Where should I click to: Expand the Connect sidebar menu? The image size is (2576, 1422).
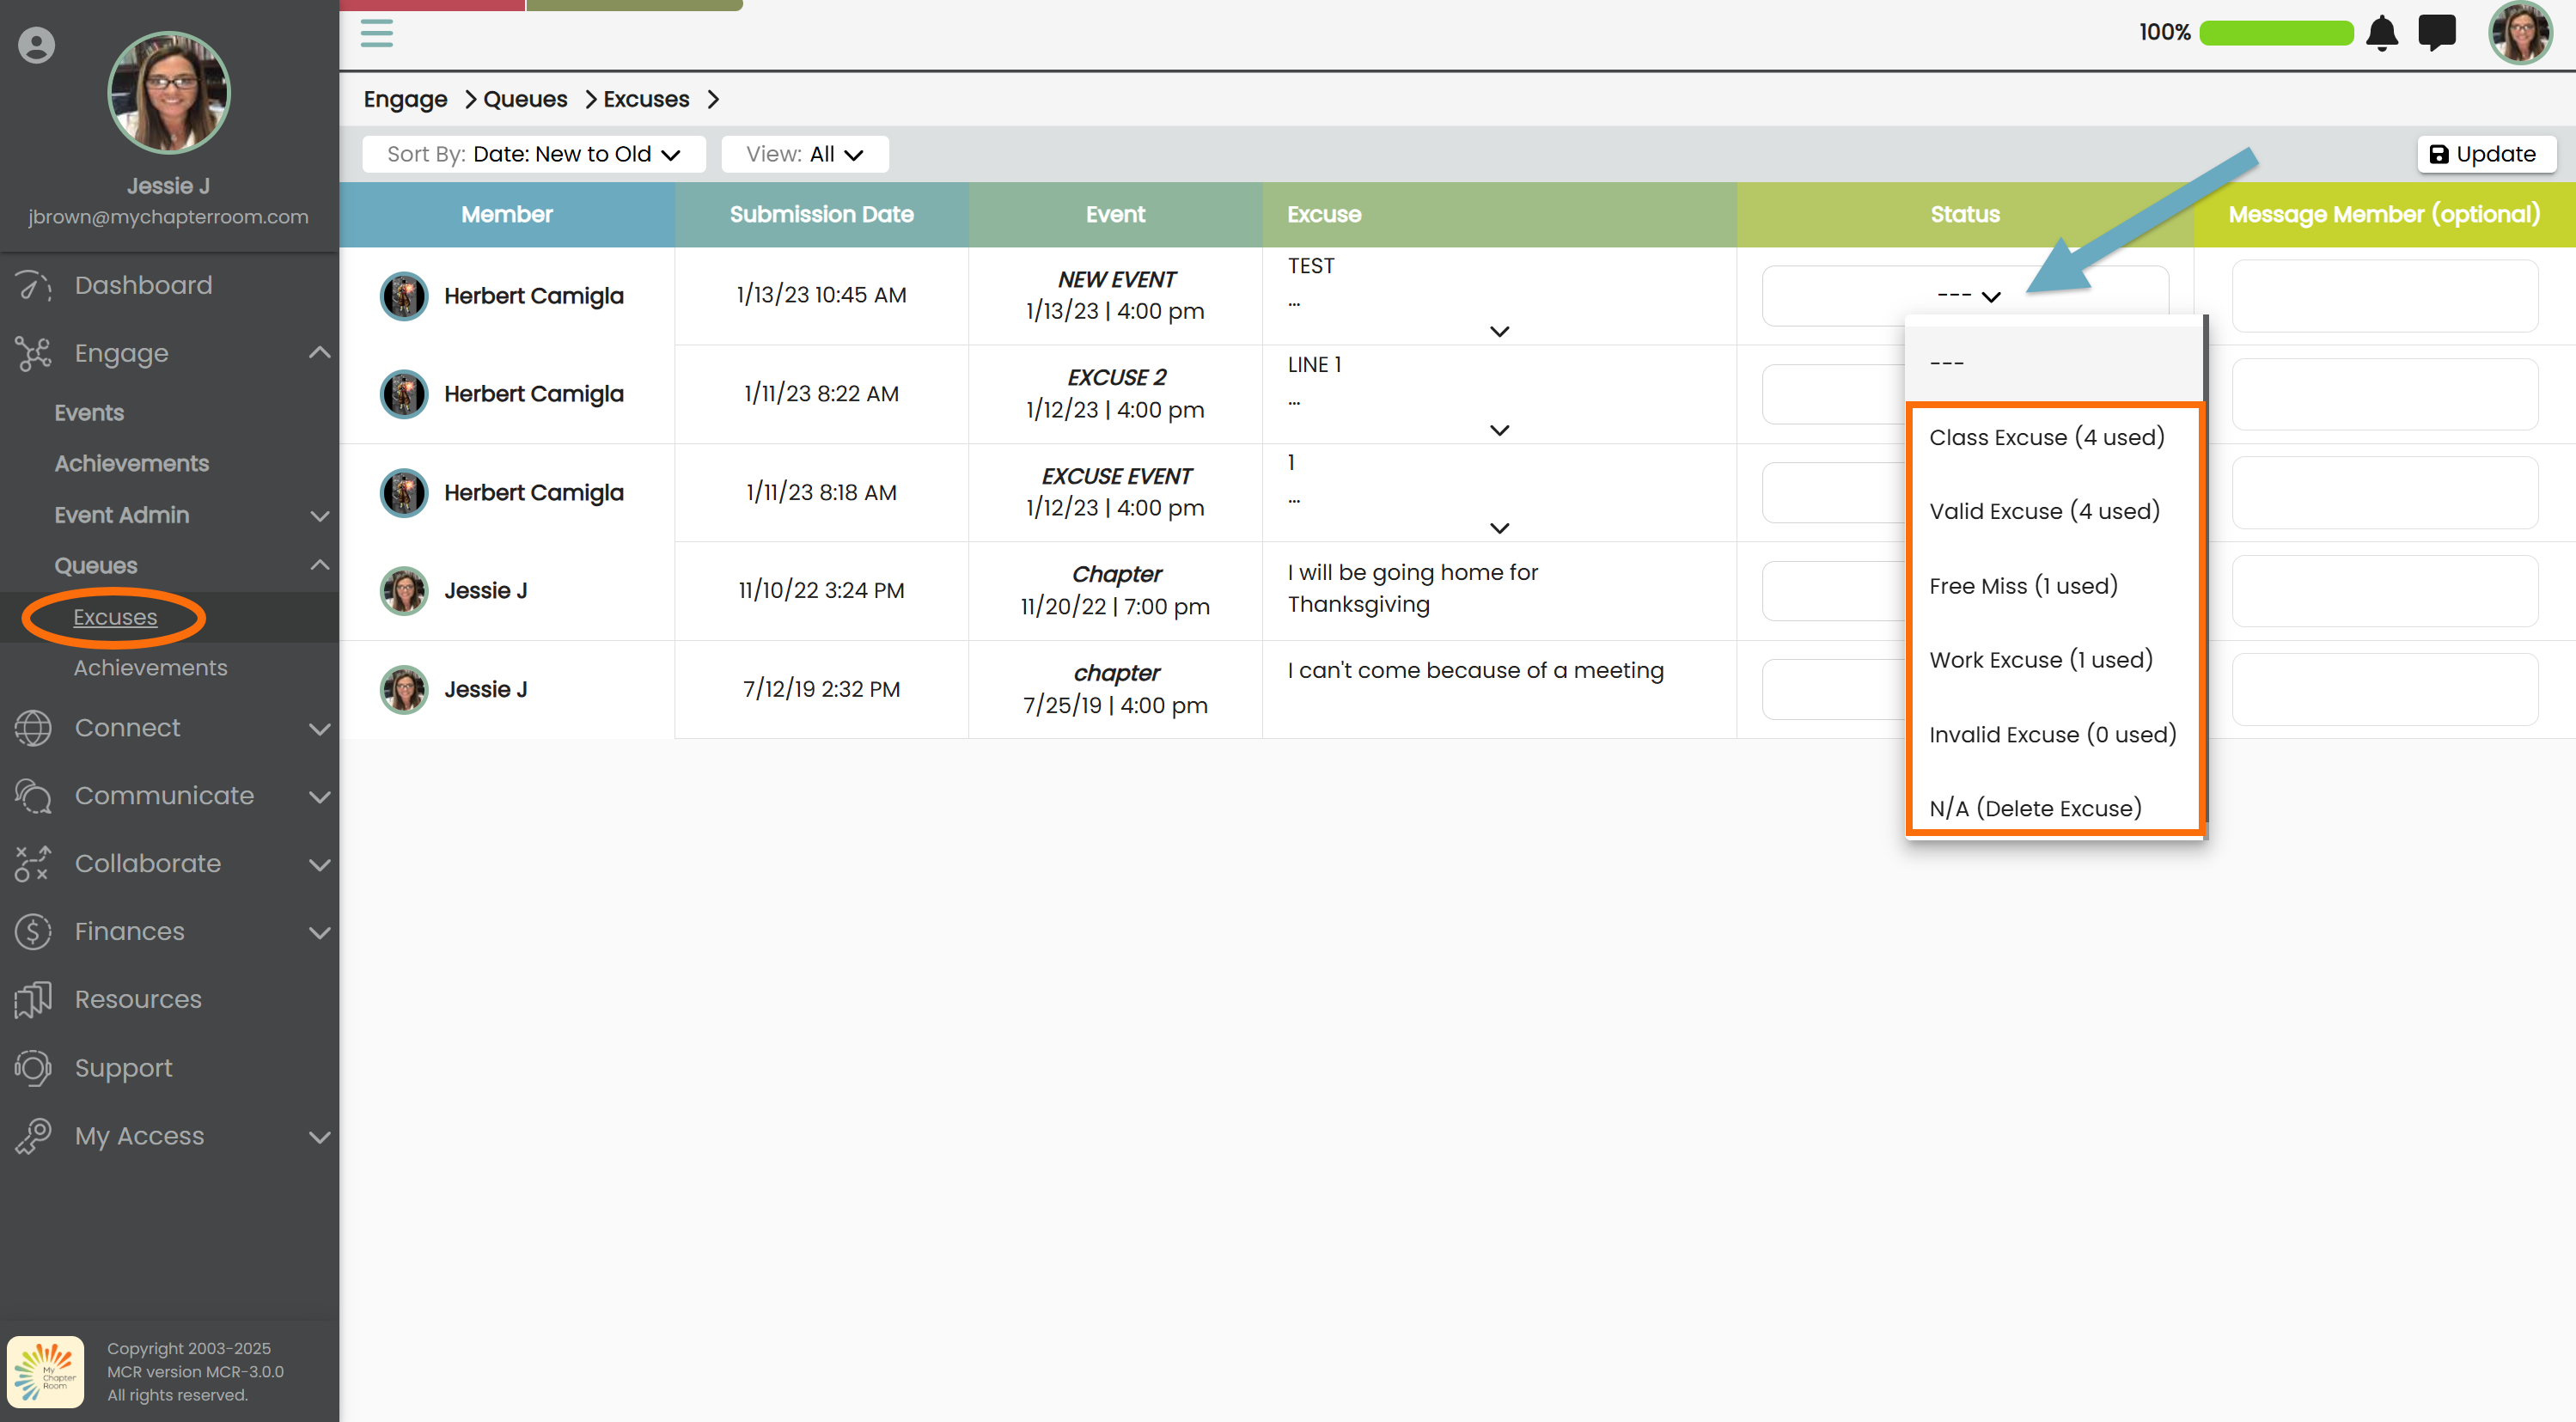tap(319, 729)
